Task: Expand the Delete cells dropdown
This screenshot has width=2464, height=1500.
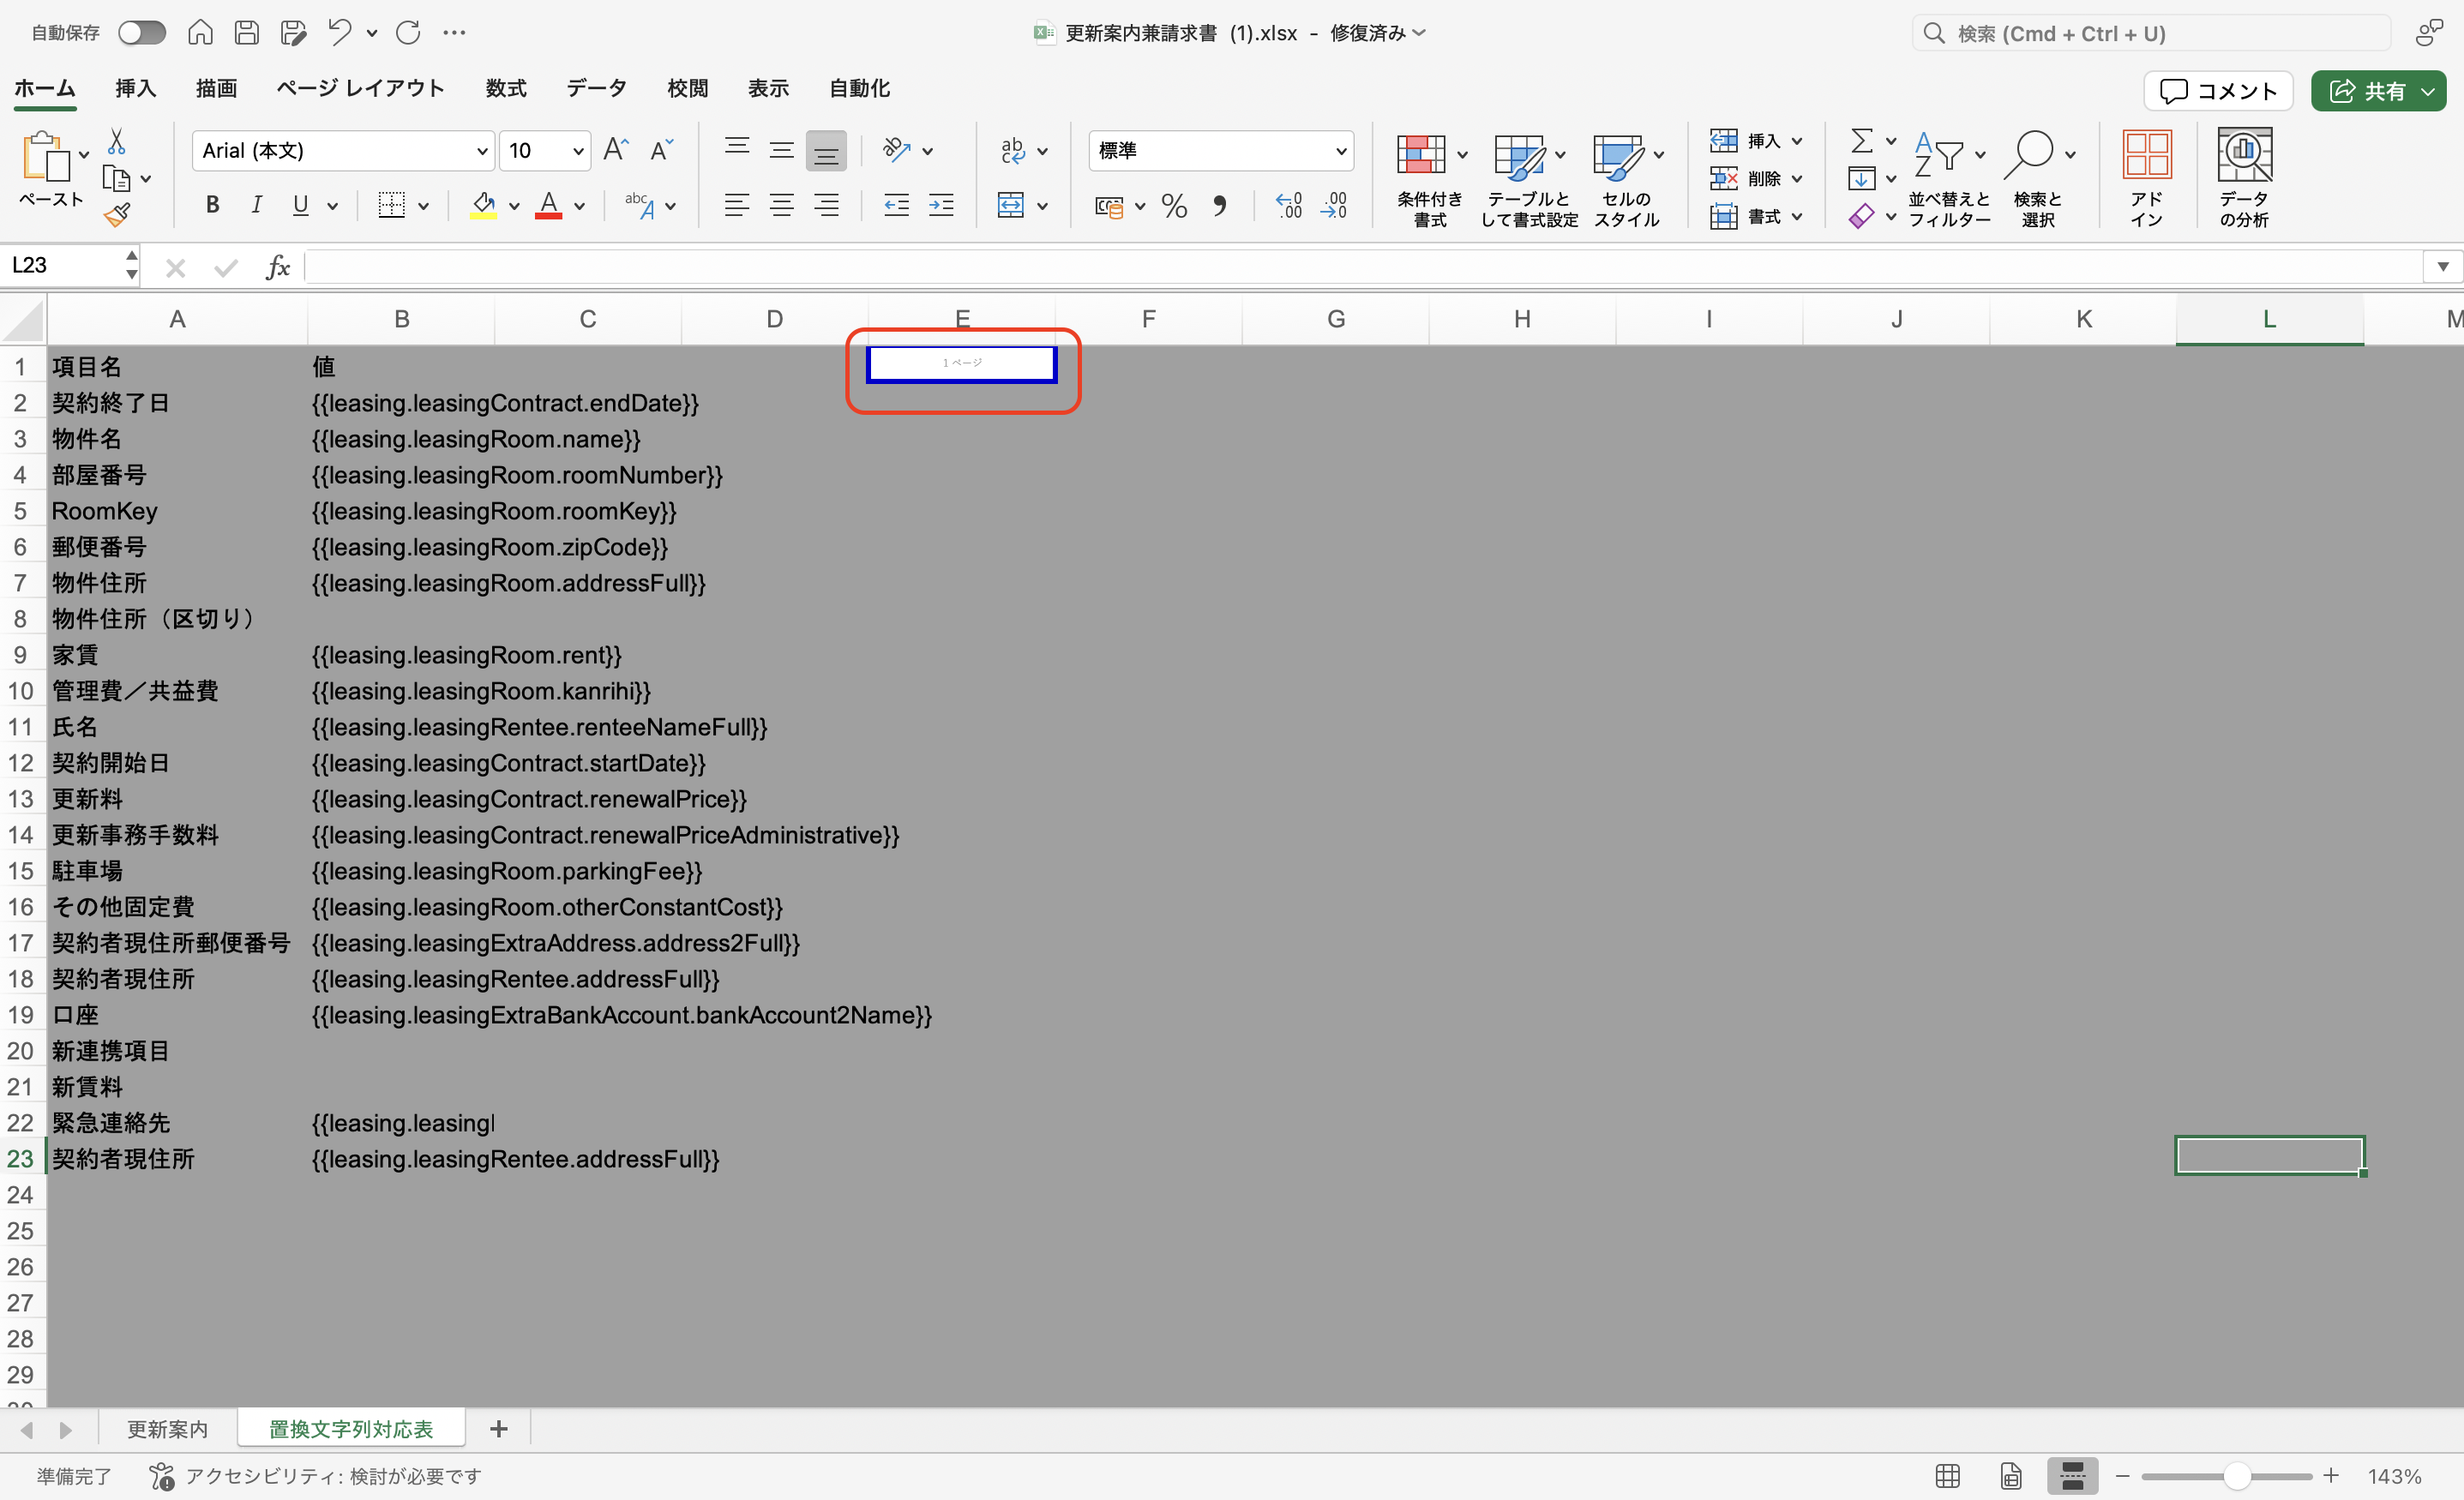Action: [1797, 179]
